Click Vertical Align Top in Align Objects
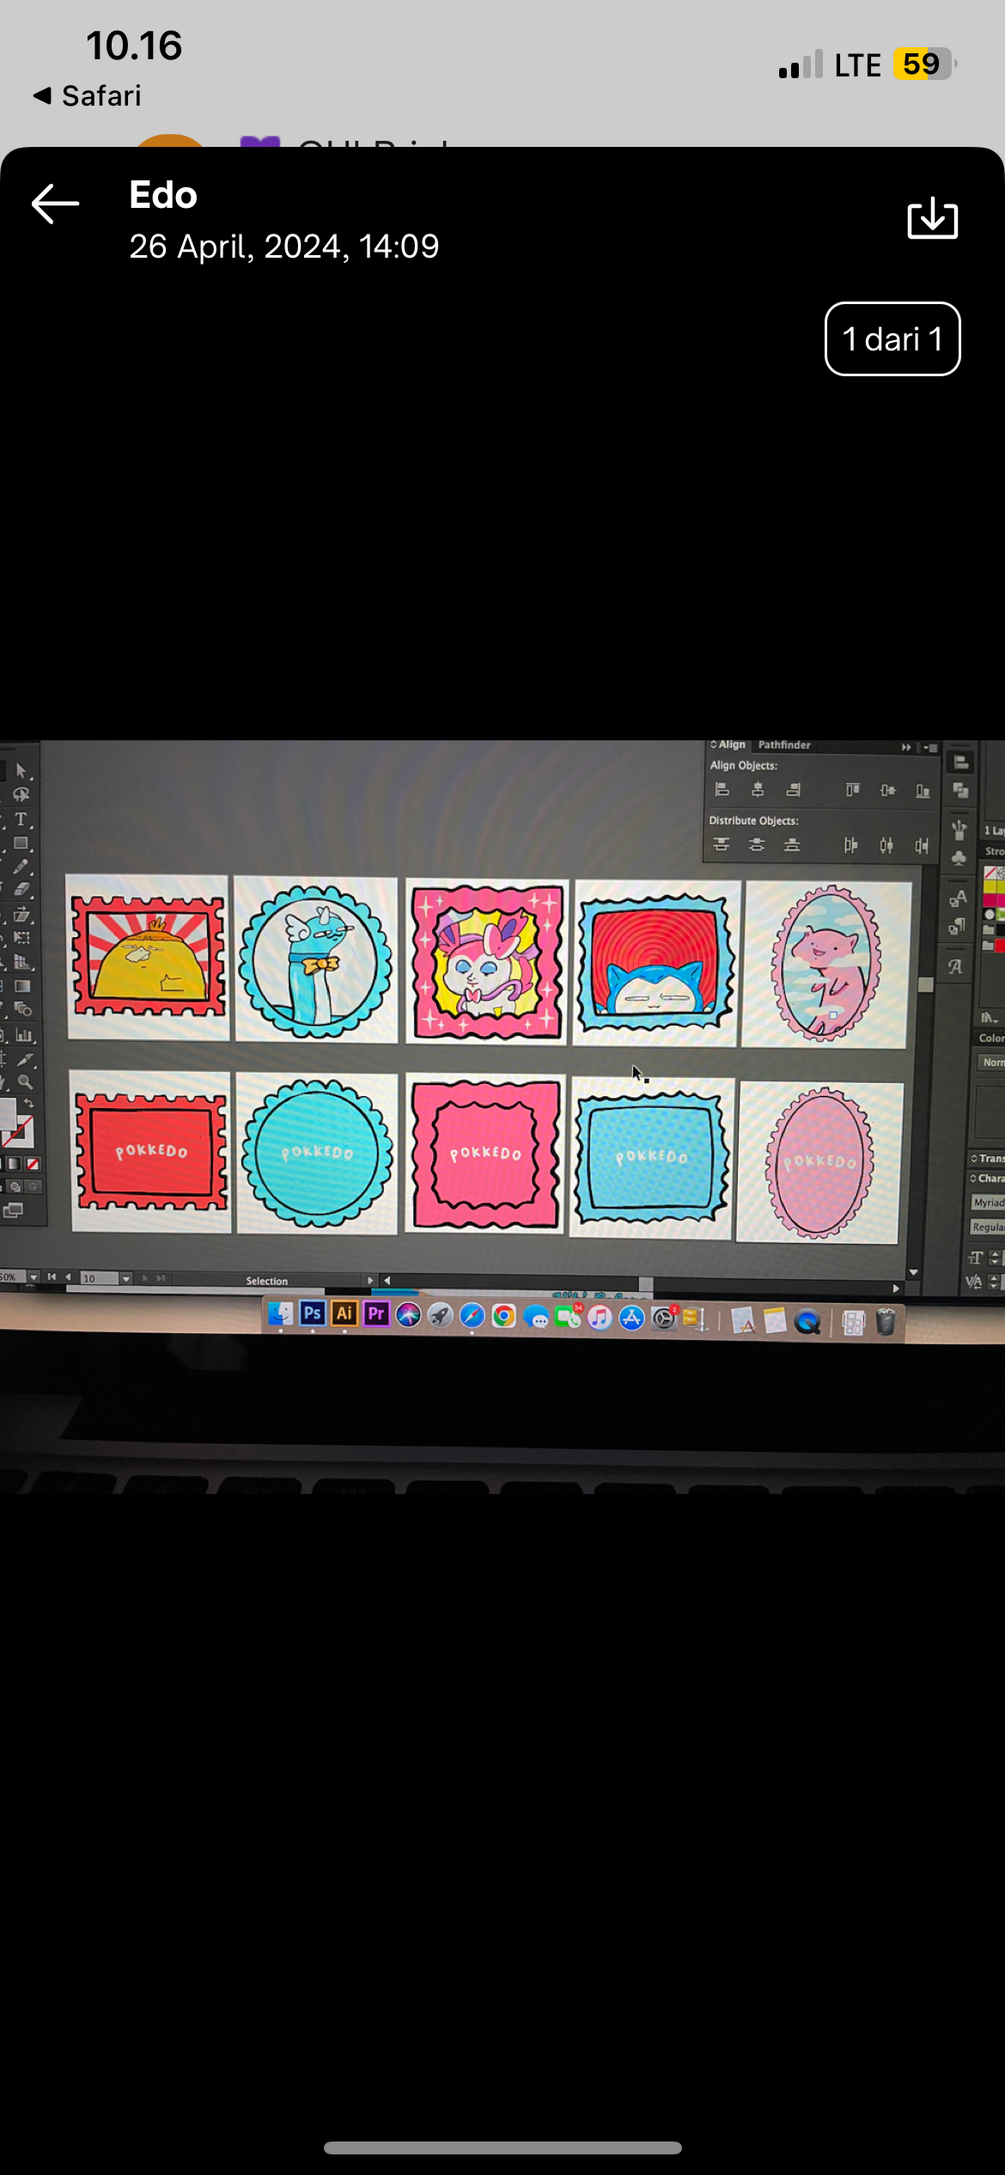 852,789
